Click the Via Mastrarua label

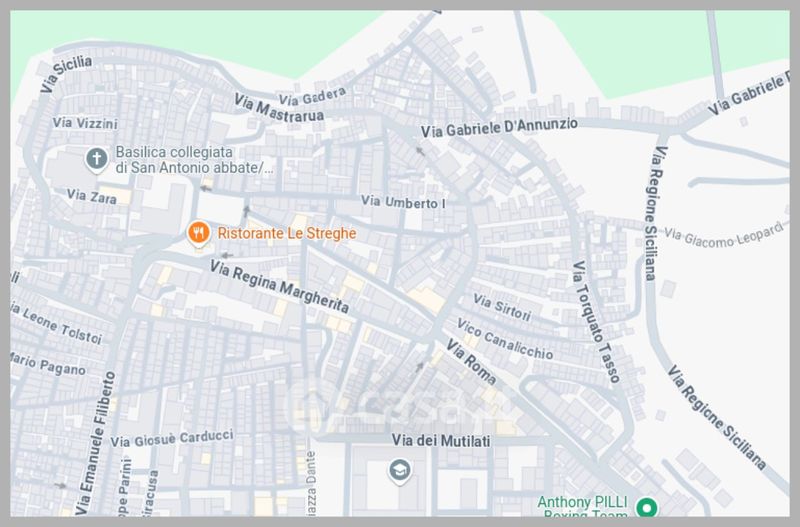click(279, 108)
